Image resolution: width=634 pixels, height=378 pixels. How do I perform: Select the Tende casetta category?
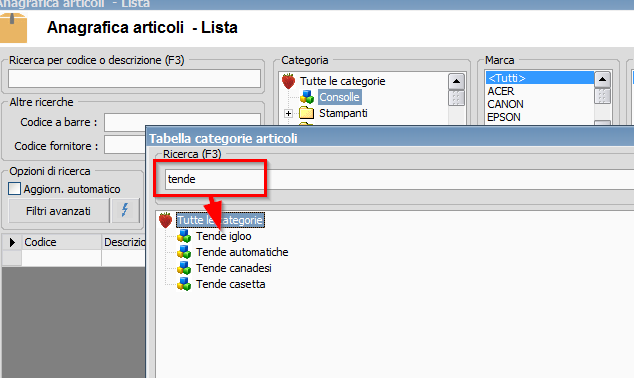230,284
